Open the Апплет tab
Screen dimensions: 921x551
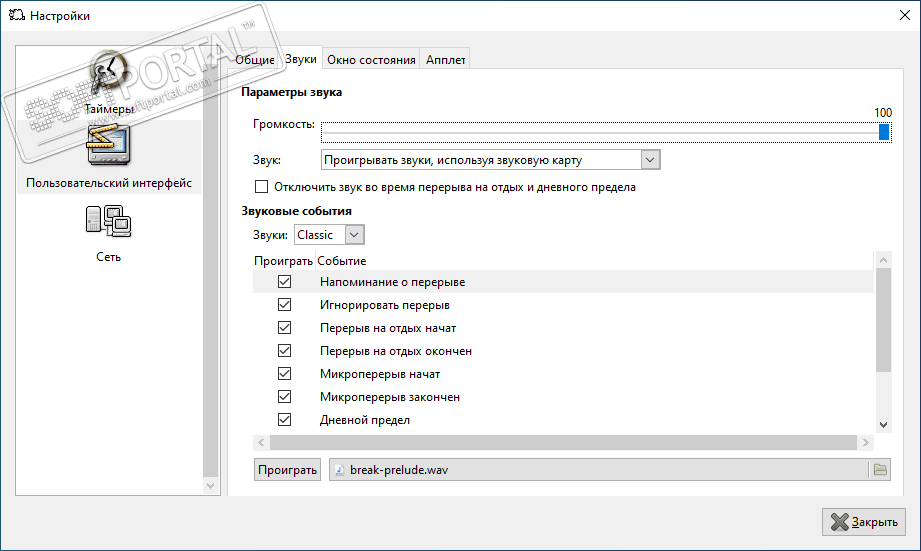tap(445, 59)
